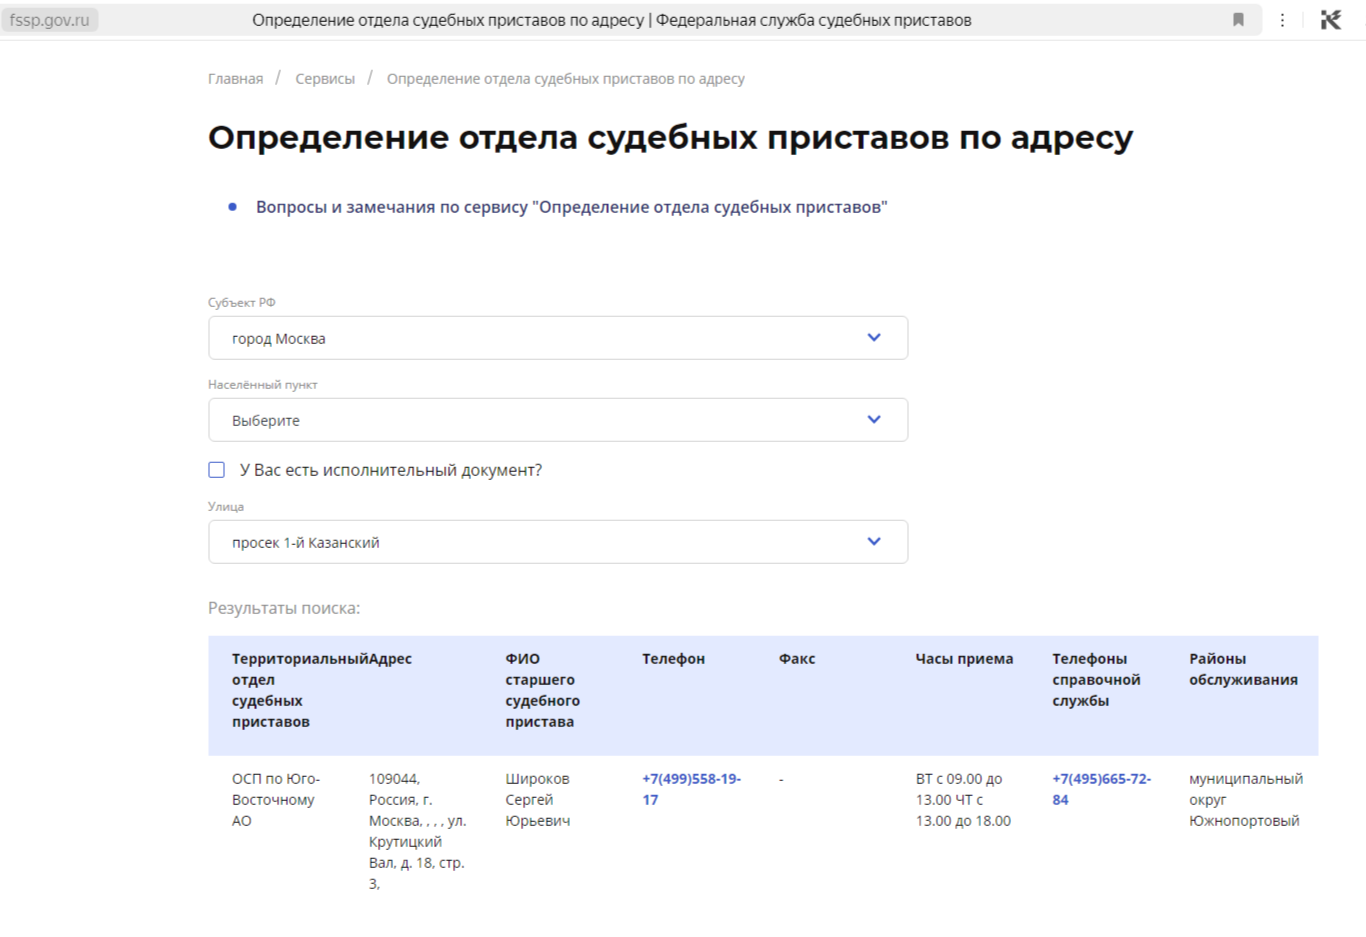1366x937 pixels.
Task: Click the browser extension logo icon at top right
Action: (1331, 20)
